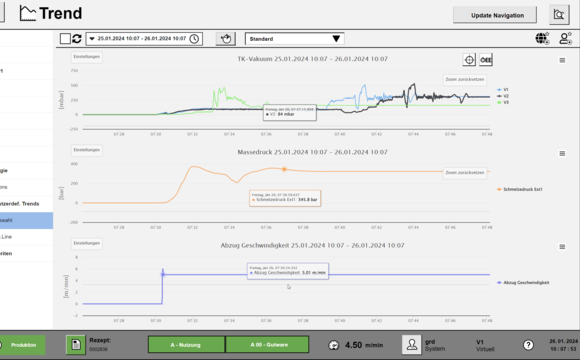Click the OEE icon button
Screen dimensions: 580x360
coord(486,60)
